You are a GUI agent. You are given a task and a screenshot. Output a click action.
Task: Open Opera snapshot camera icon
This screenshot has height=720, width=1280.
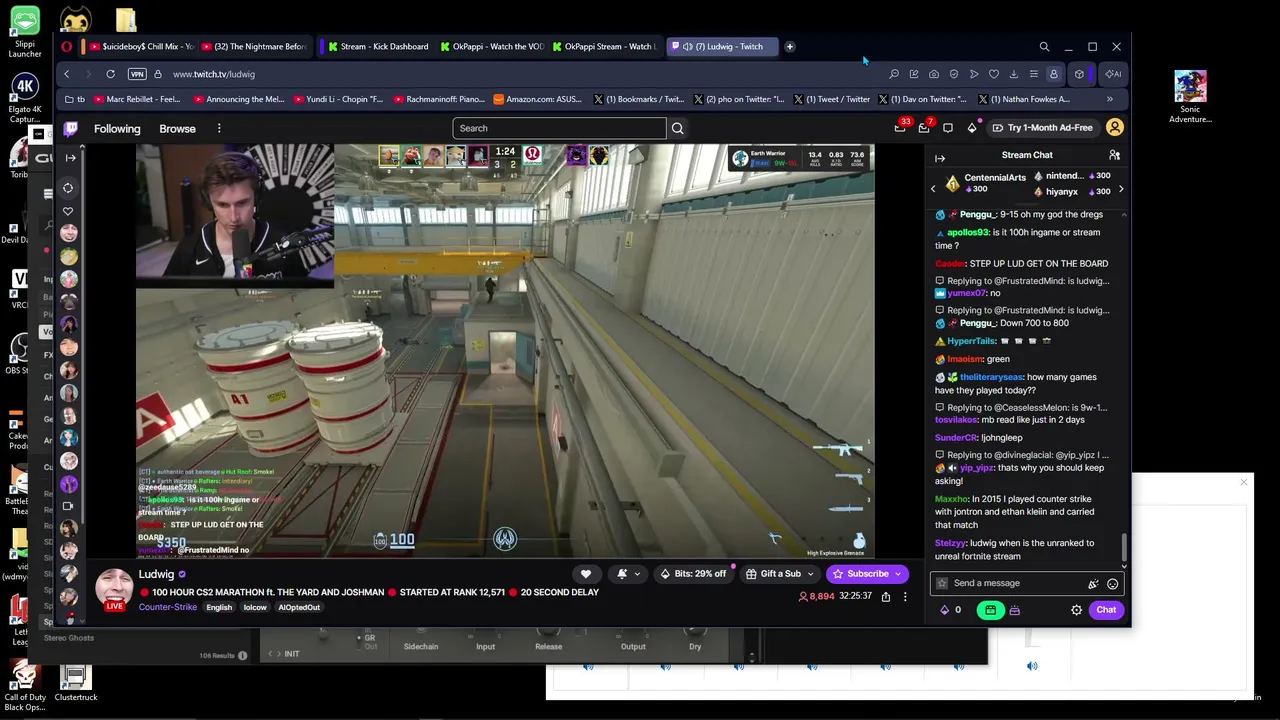933,74
